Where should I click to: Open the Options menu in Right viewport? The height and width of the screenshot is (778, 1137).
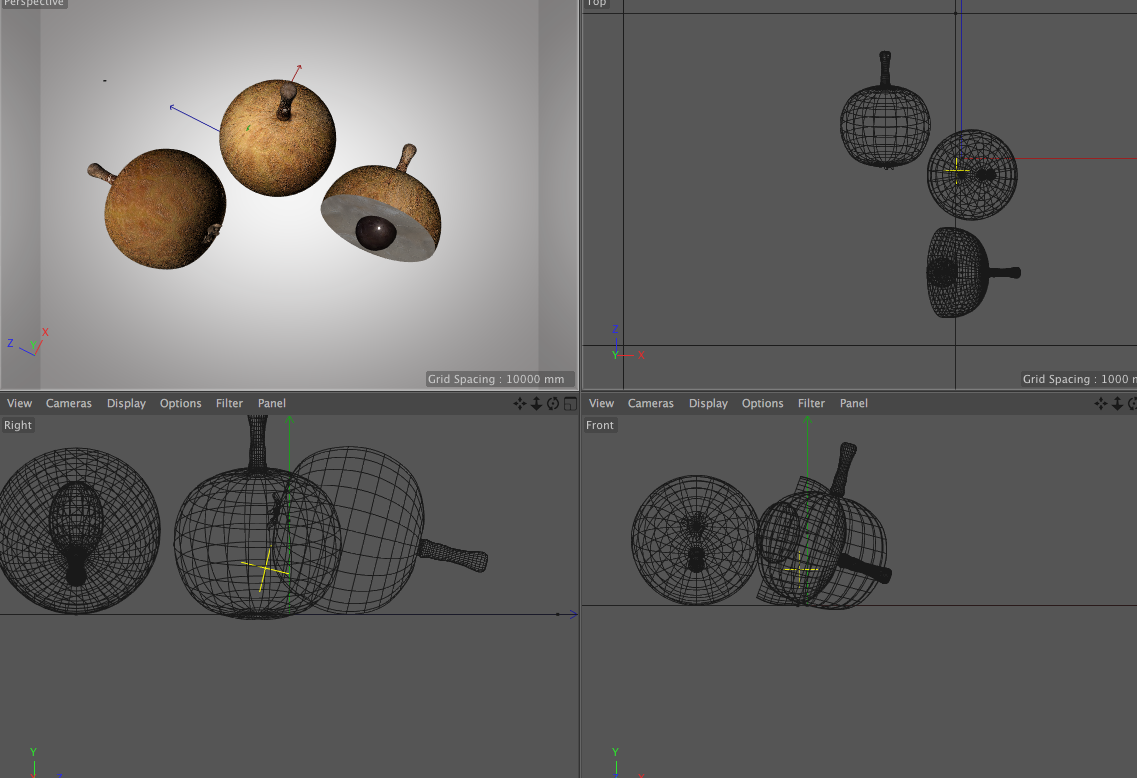181,404
